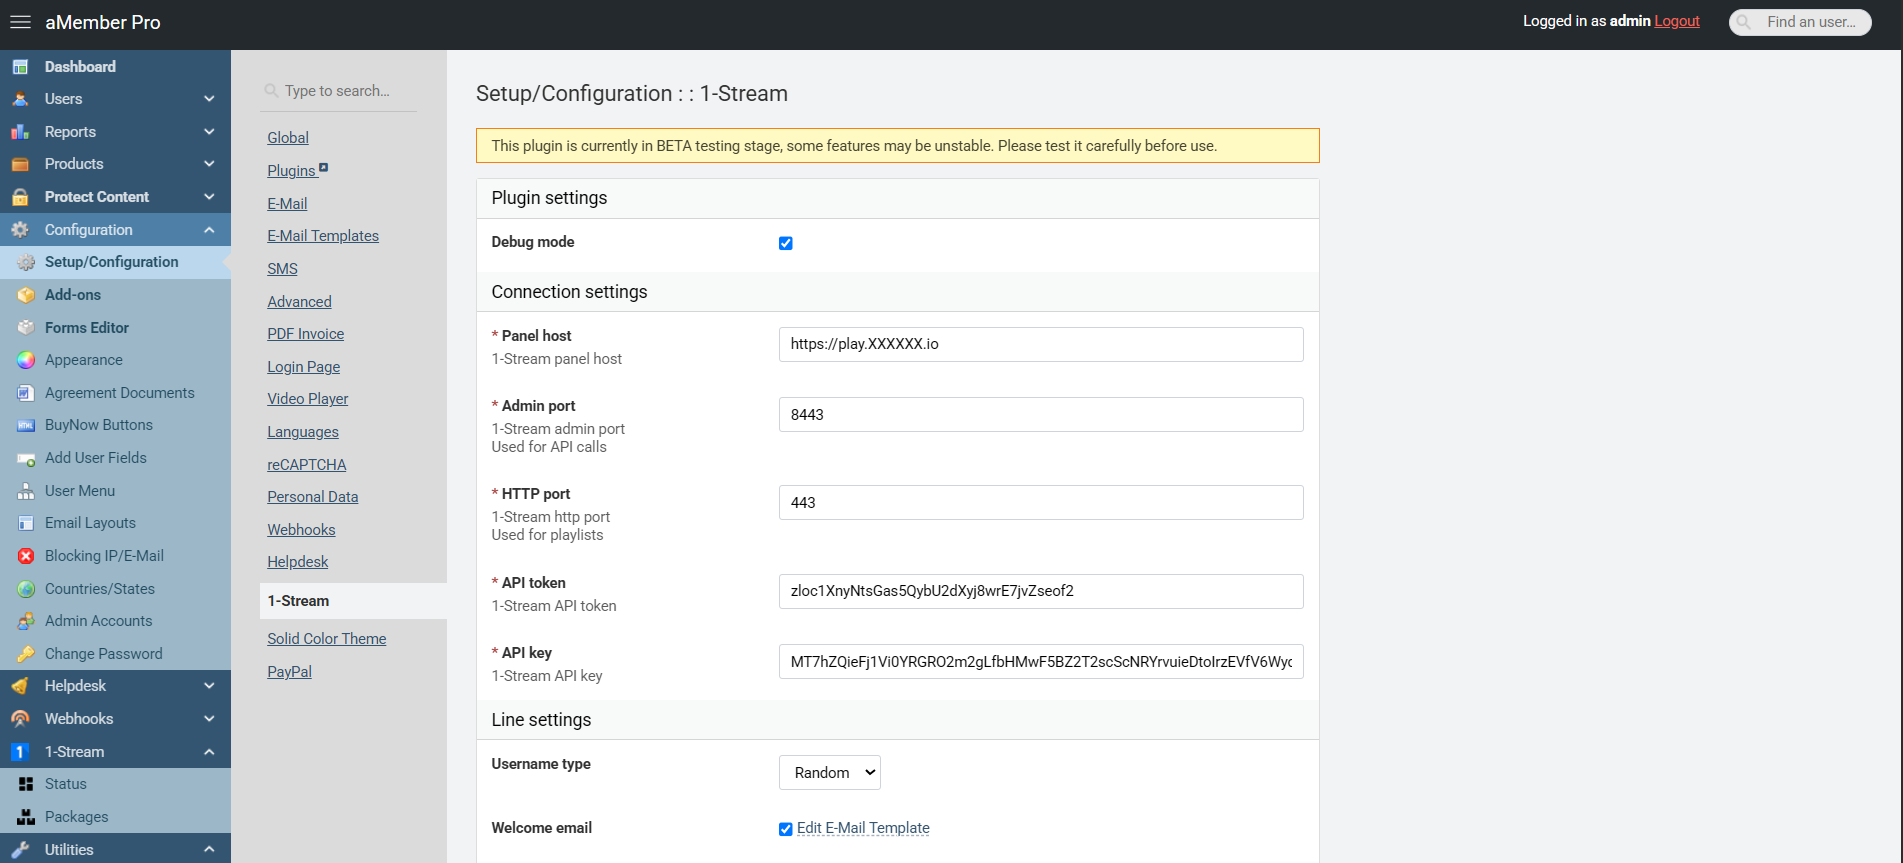
Task: Click the Add User Fields icon
Action: coord(26,458)
